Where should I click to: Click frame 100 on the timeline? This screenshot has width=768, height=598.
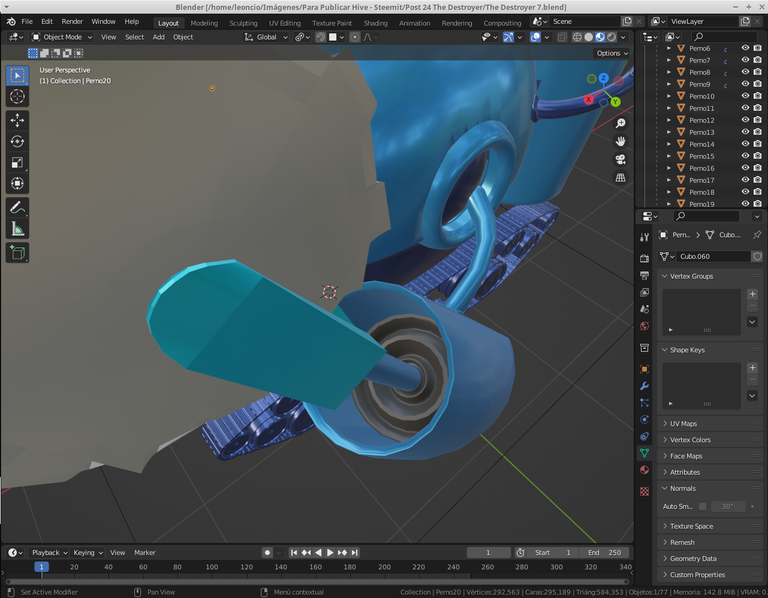(x=212, y=567)
